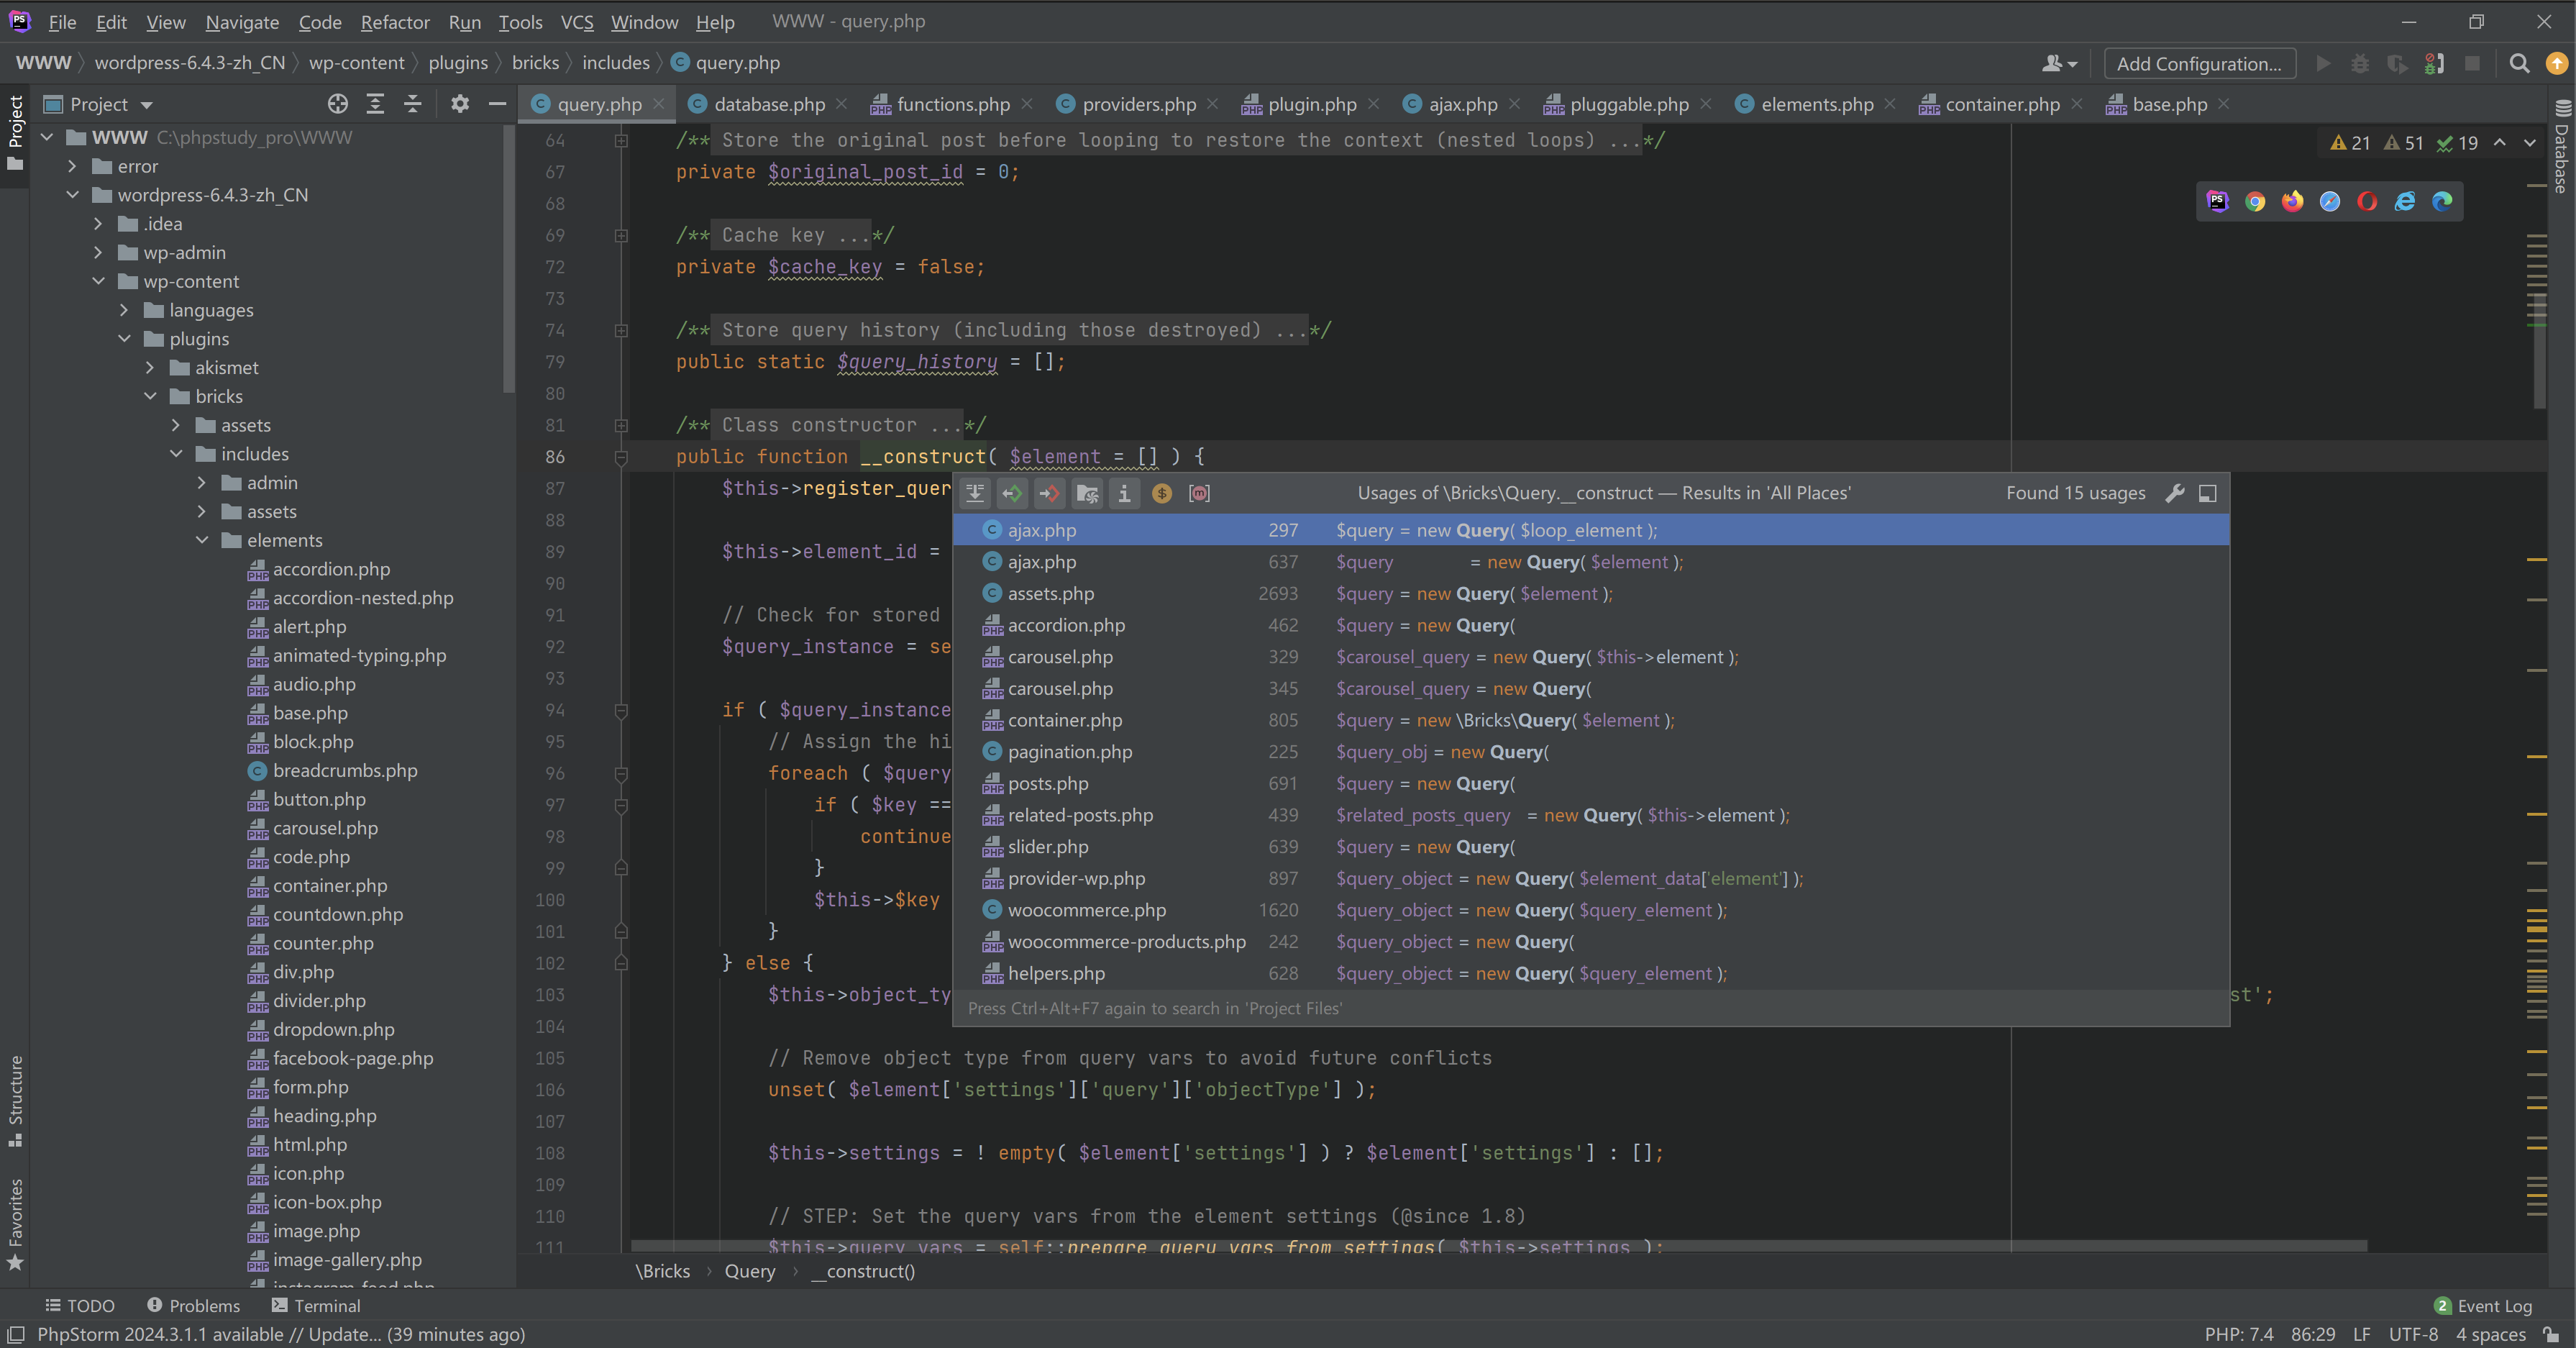Collapse the bricks folder

(x=150, y=396)
